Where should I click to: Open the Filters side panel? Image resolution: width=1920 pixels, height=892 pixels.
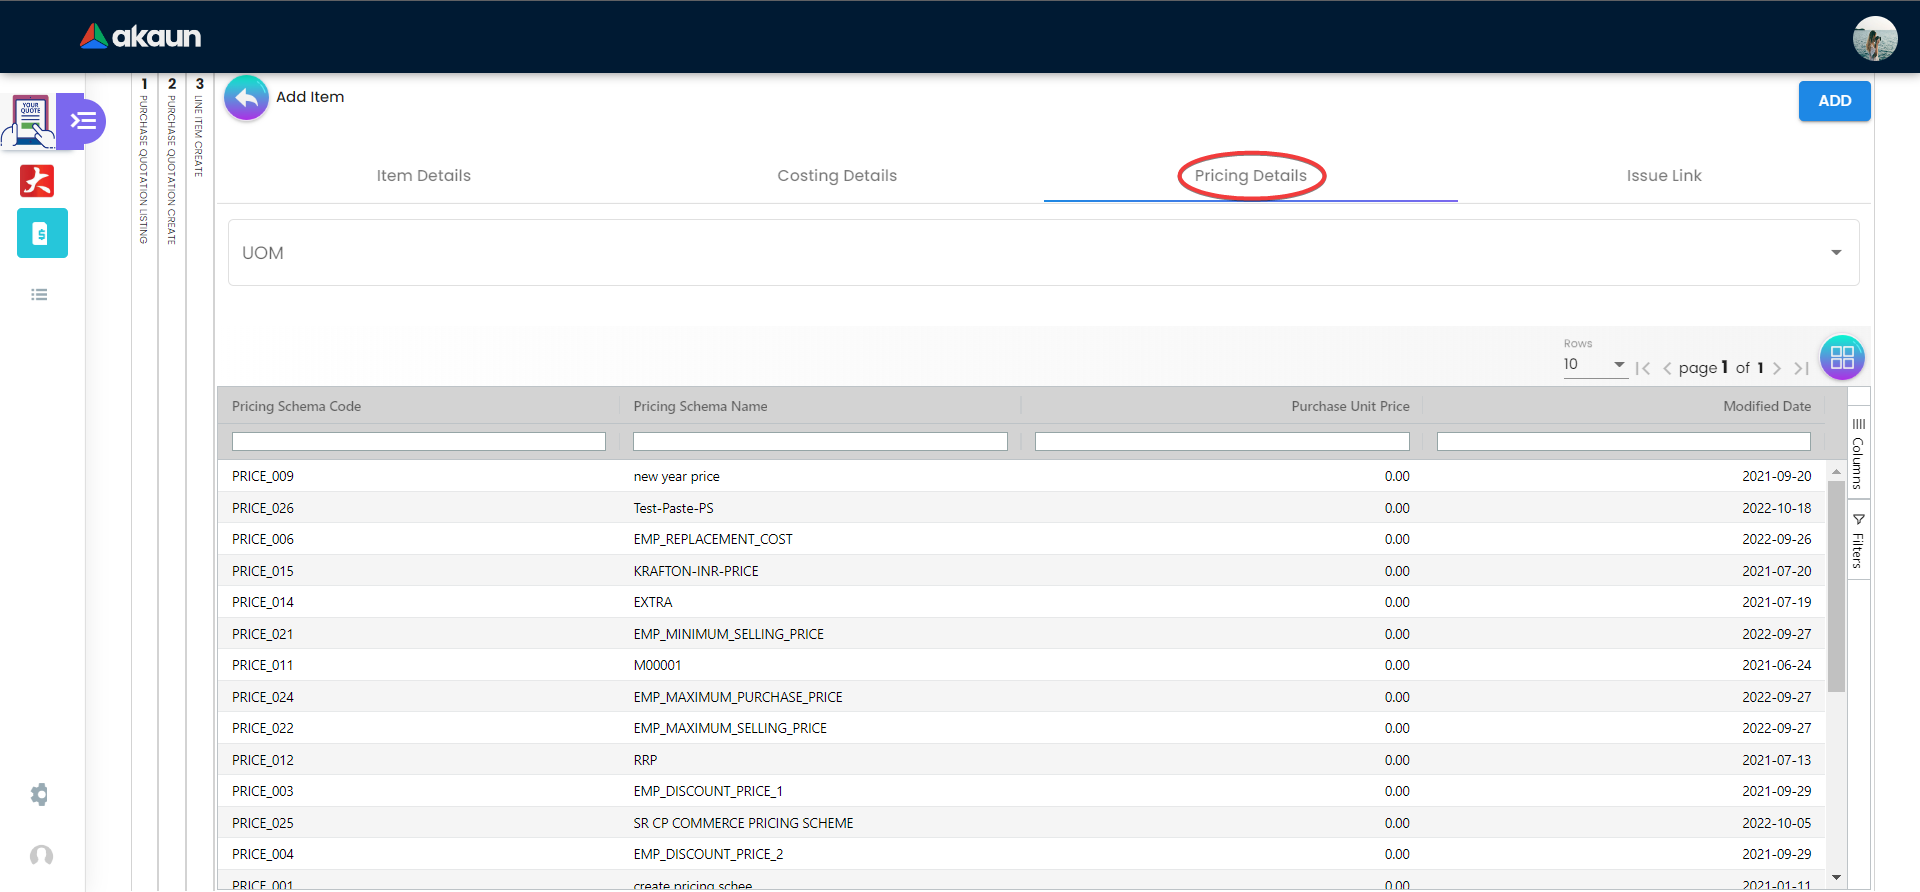(1858, 541)
